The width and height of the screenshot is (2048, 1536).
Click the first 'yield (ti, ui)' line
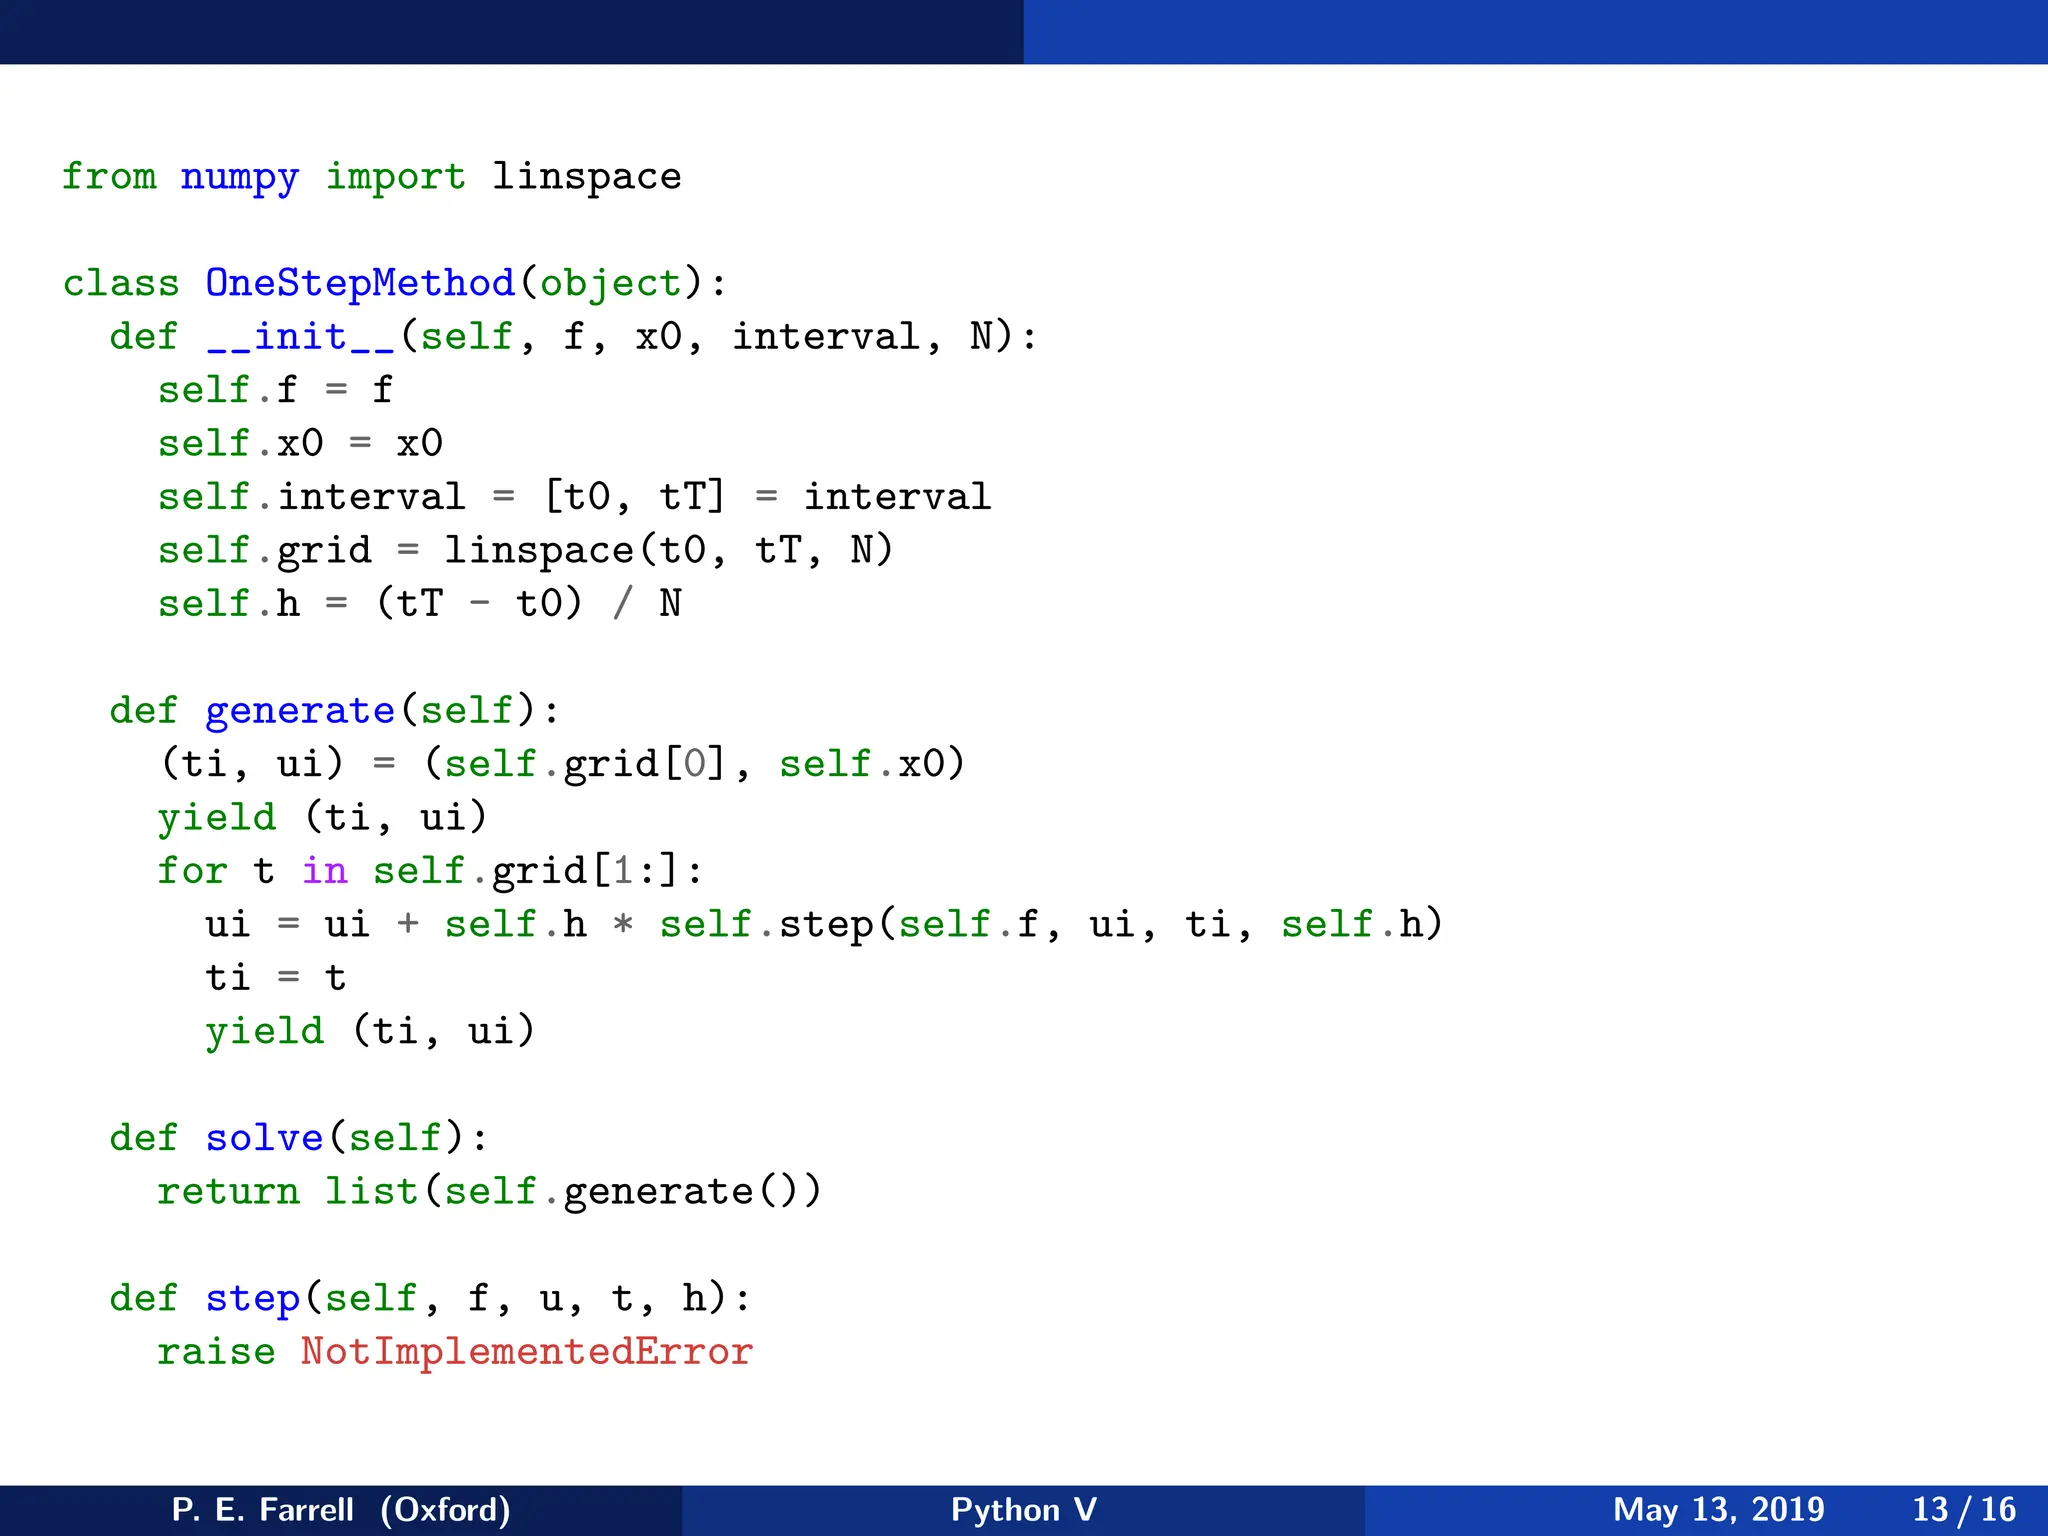click(322, 818)
